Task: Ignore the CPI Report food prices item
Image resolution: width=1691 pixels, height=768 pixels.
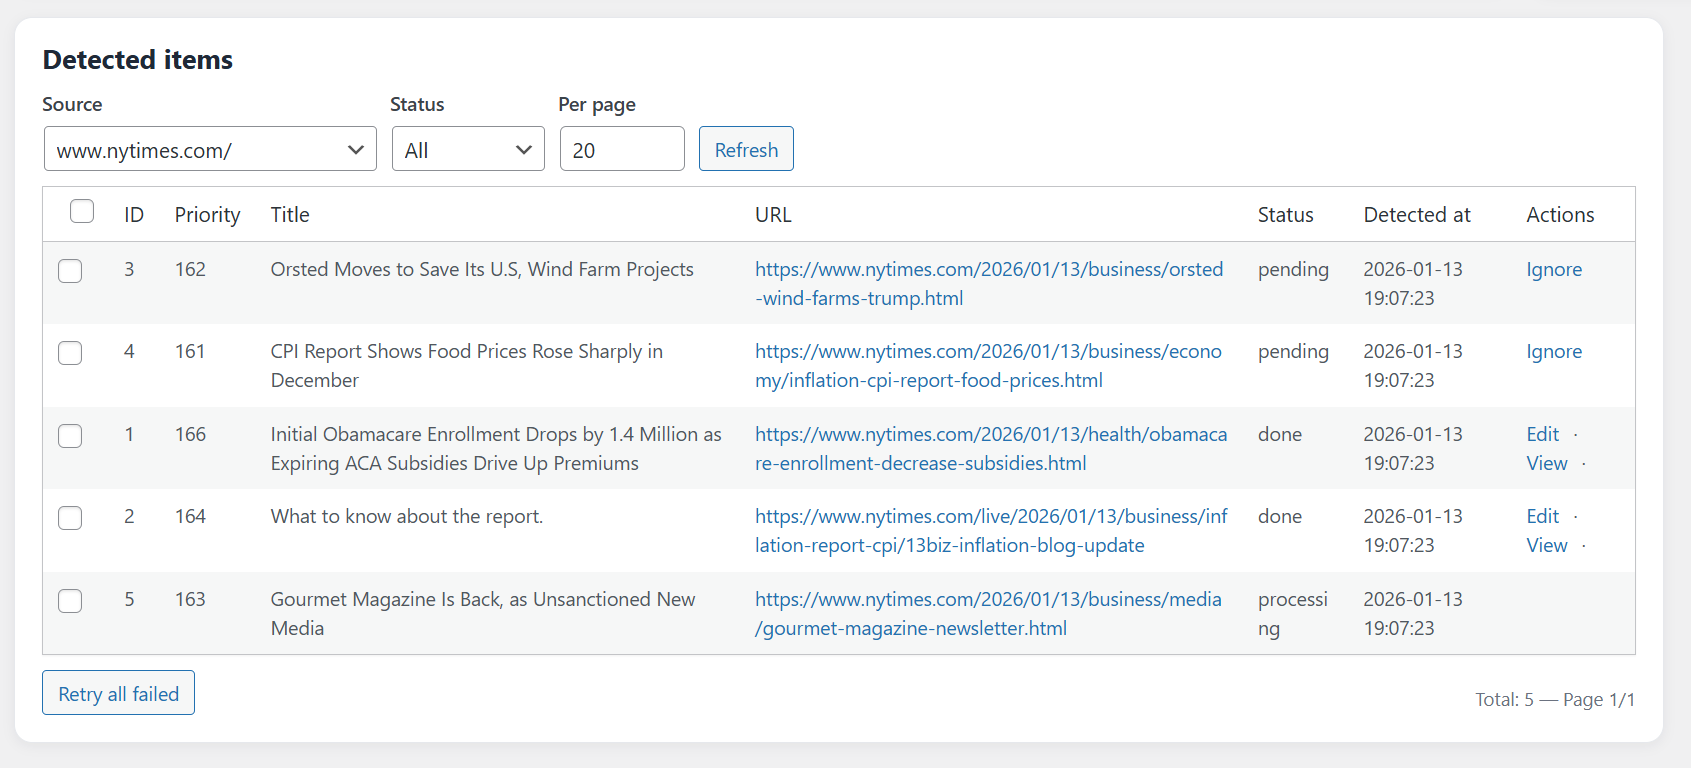Action: click(1553, 352)
